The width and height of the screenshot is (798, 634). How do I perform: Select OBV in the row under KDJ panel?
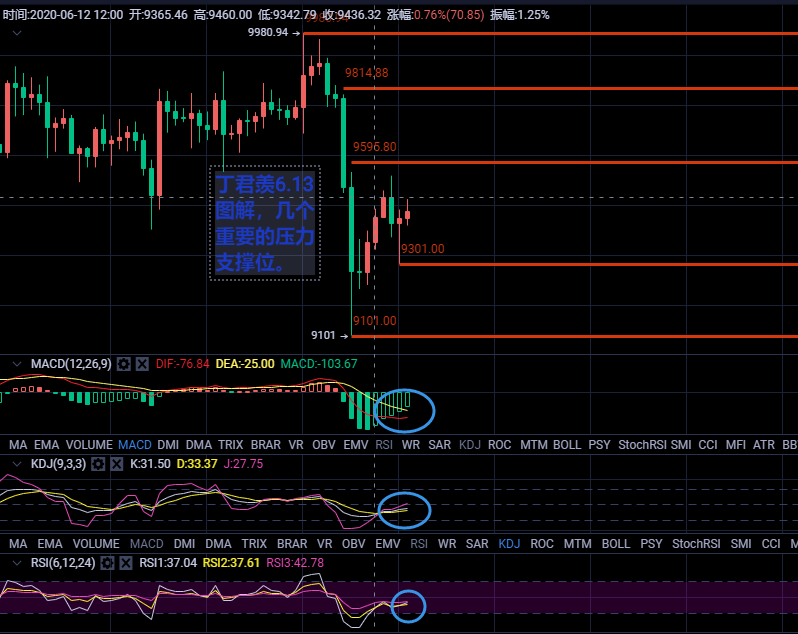[354, 544]
